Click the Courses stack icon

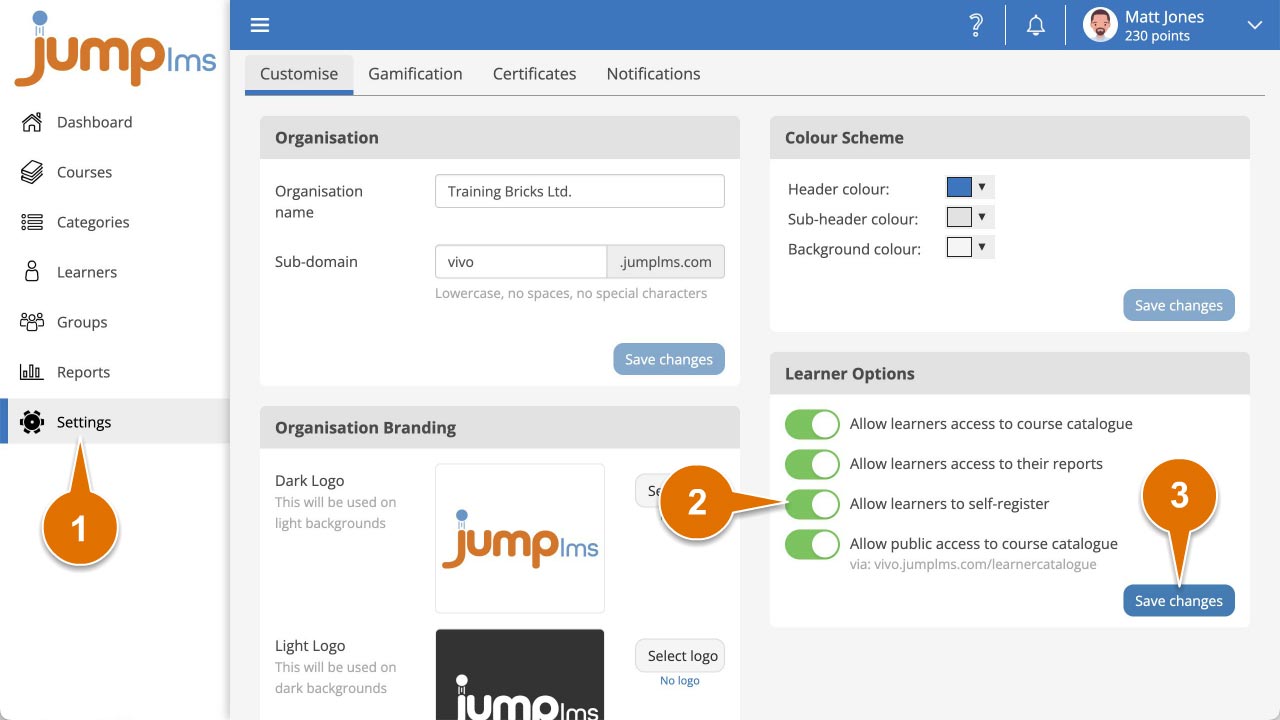pyautogui.click(x=32, y=172)
